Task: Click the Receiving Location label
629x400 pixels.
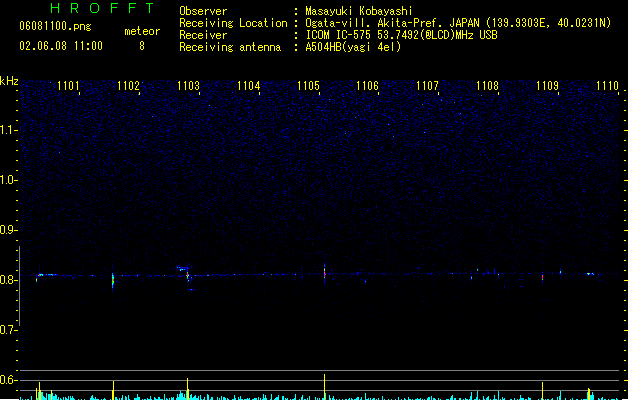Action: 233,23
